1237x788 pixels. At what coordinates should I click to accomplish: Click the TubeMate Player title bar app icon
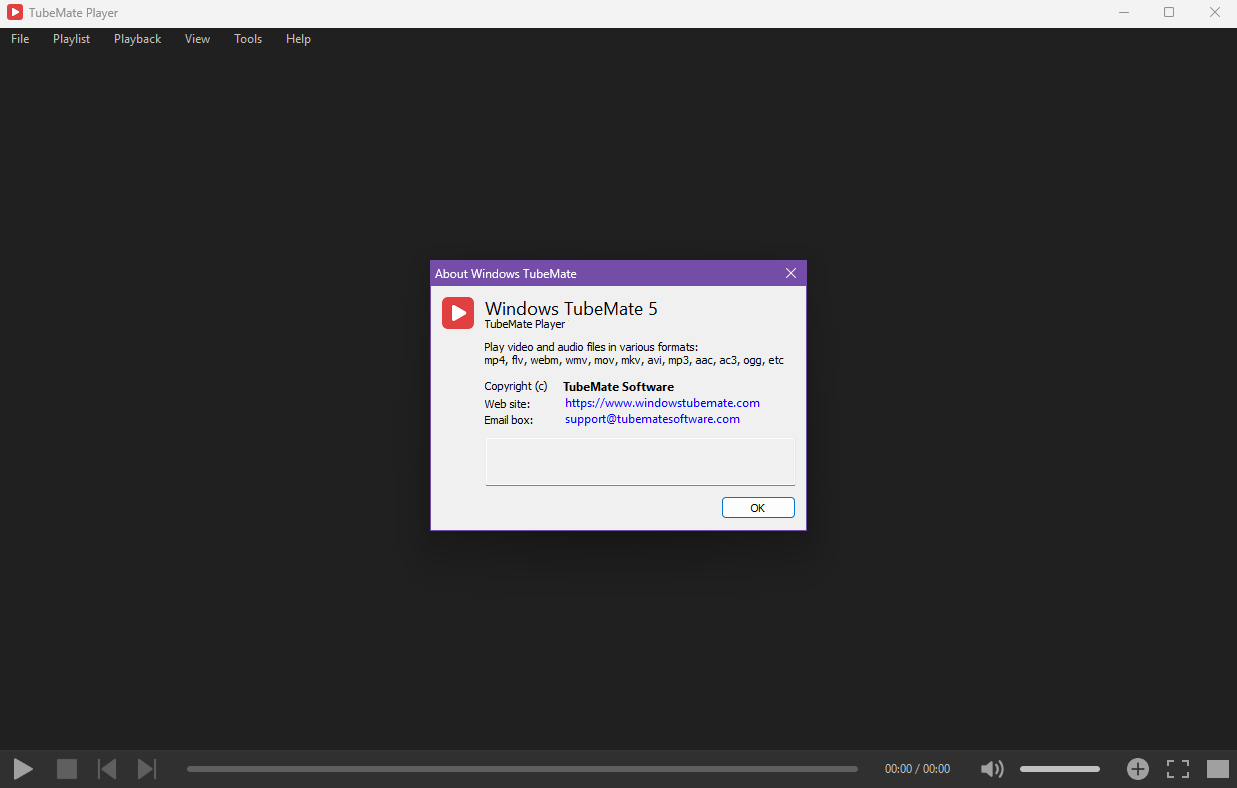[x=15, y=13]
